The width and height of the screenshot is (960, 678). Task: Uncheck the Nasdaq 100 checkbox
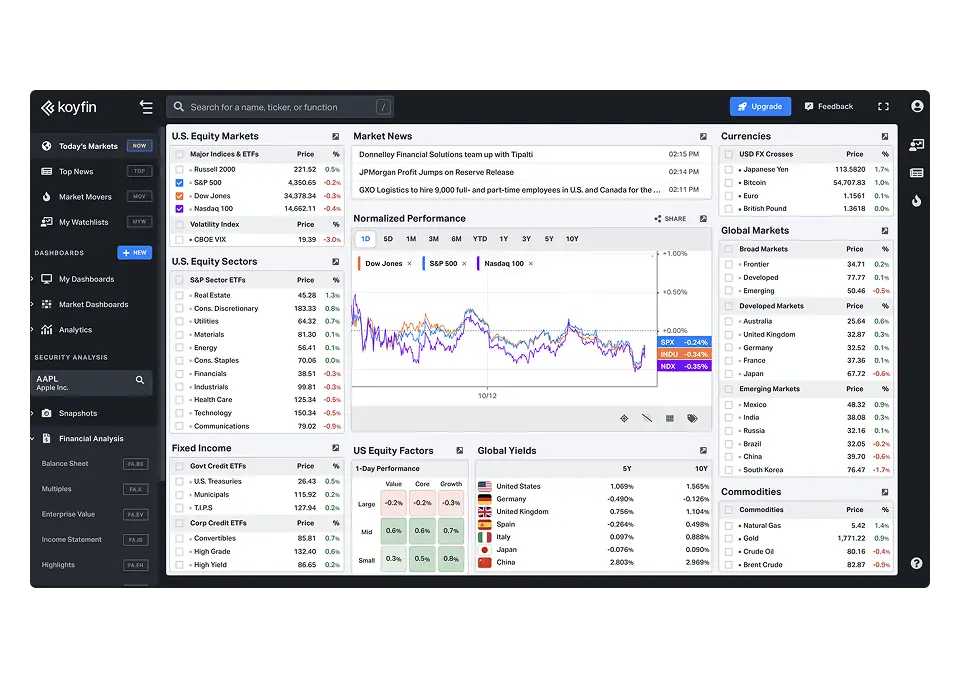click(x=179, y=209)
